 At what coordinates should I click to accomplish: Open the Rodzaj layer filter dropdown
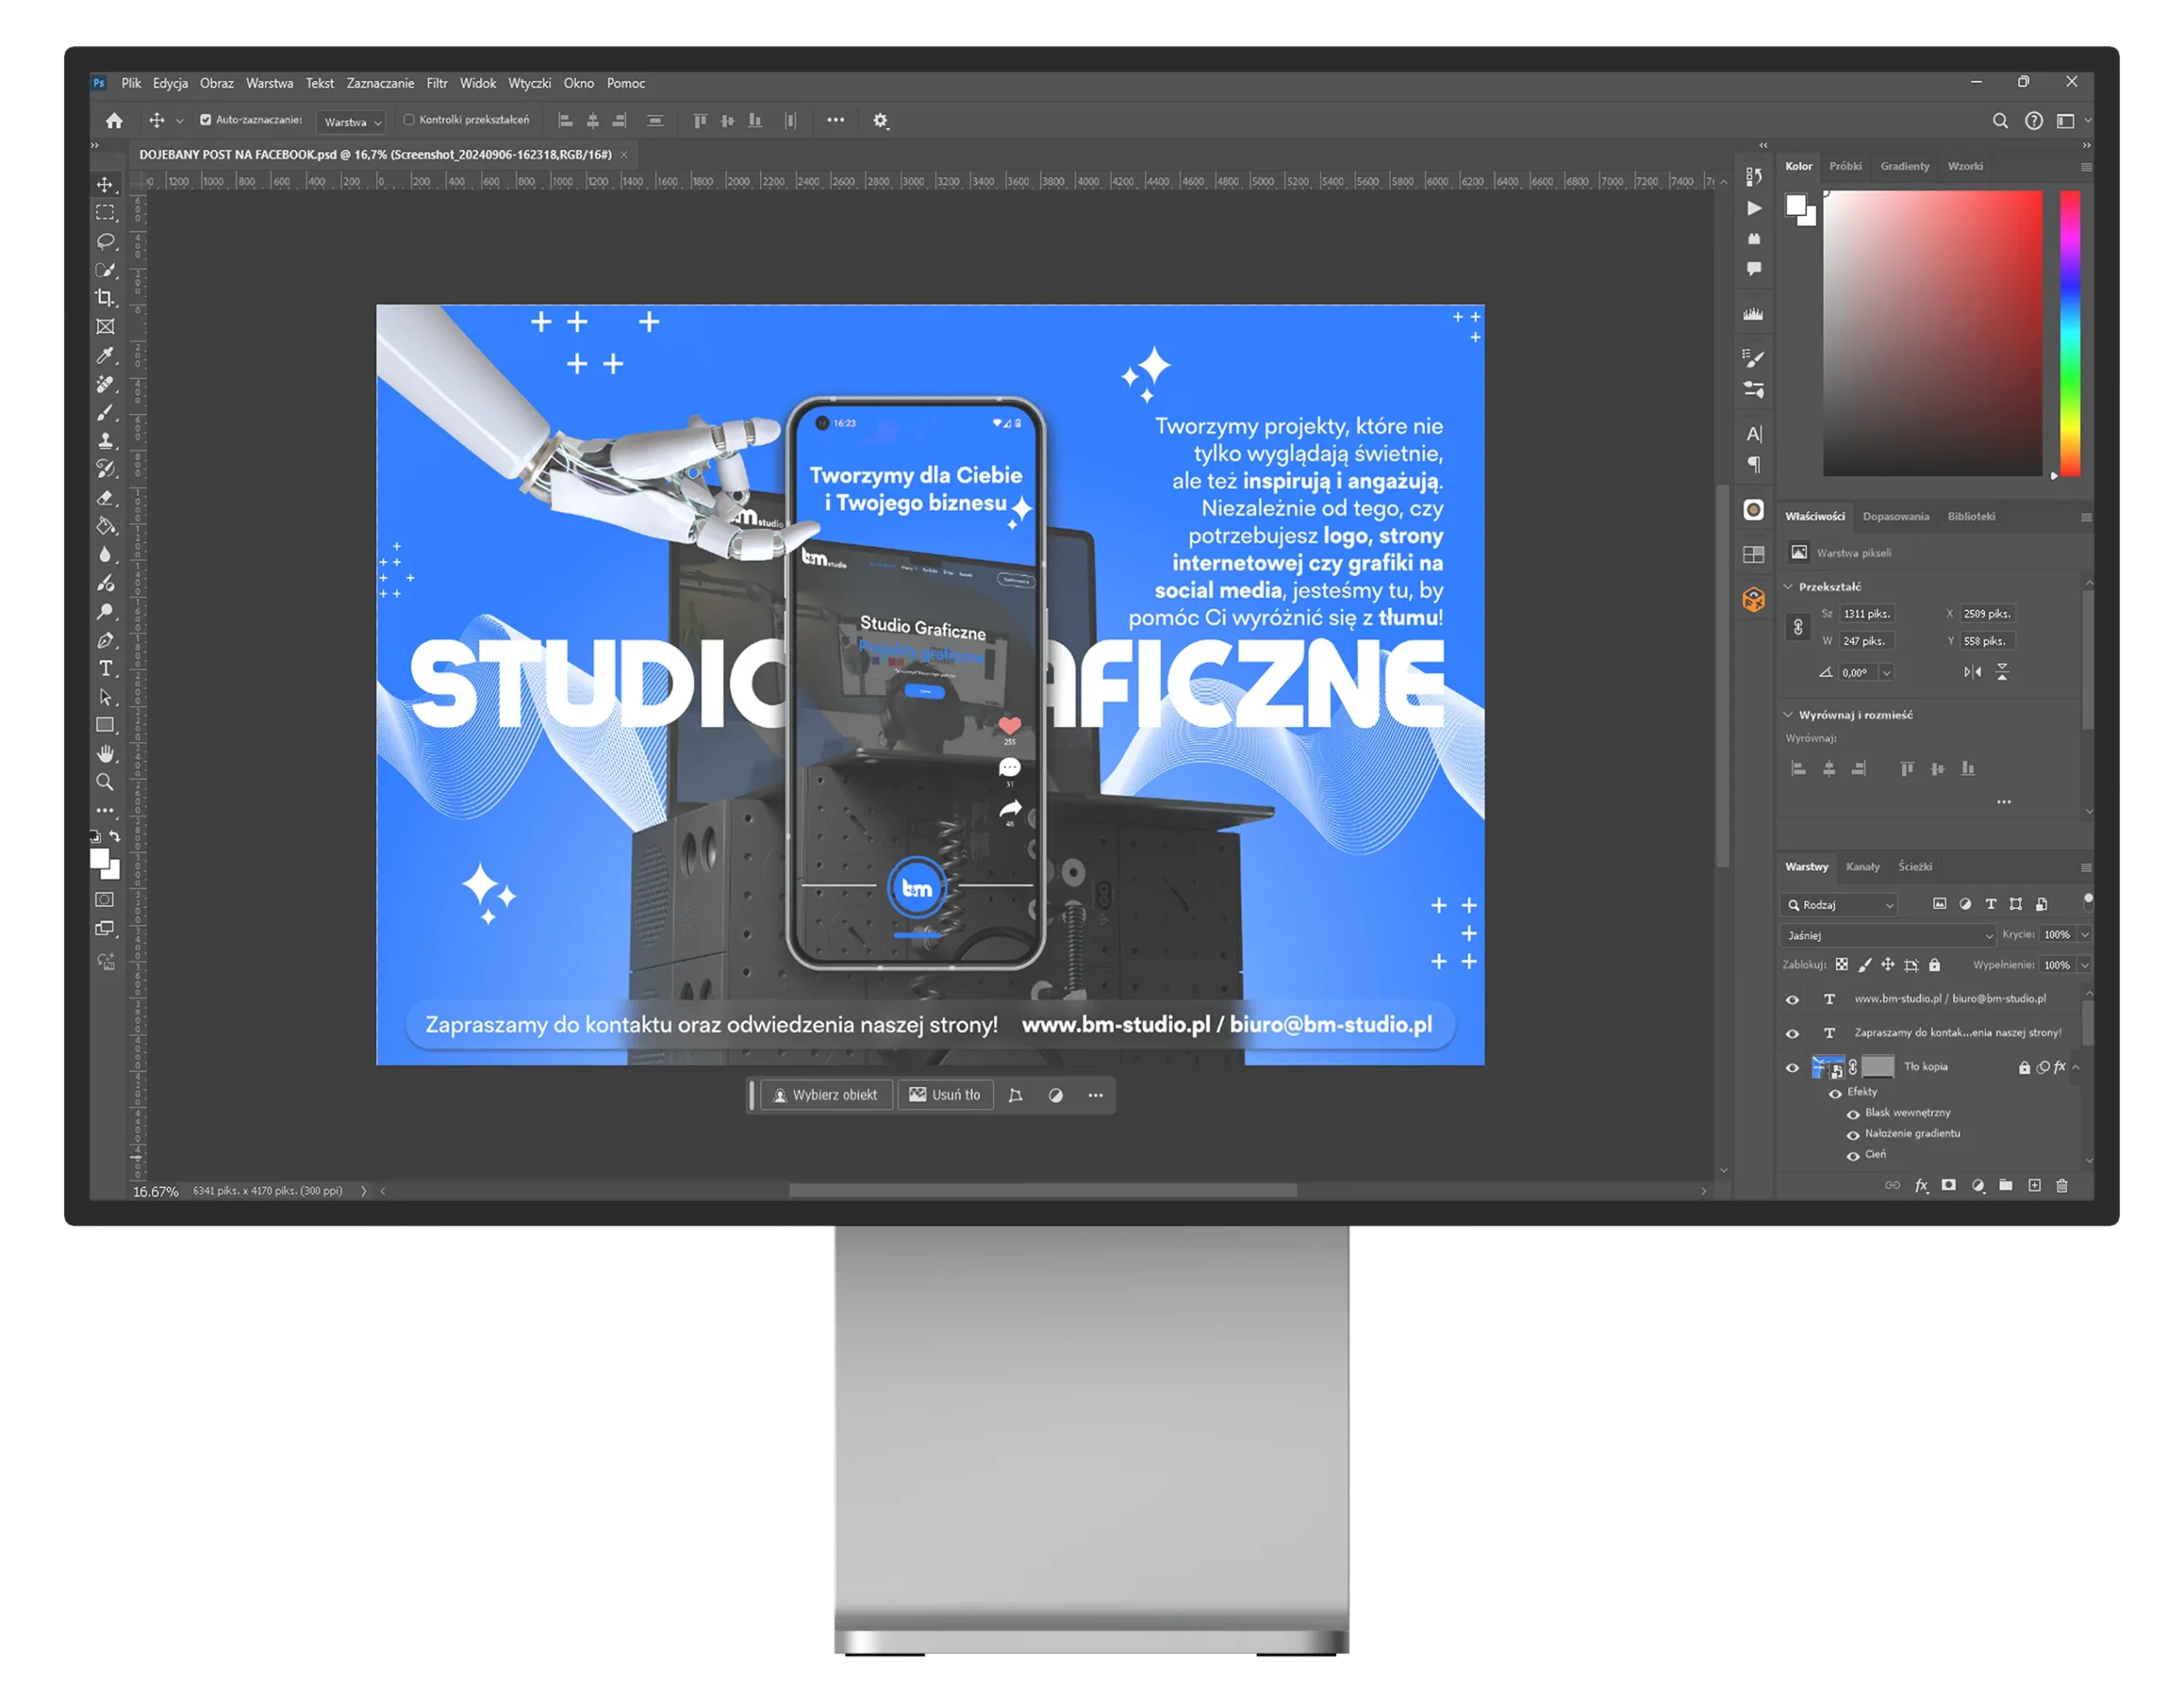click(x=1840, y=905)
